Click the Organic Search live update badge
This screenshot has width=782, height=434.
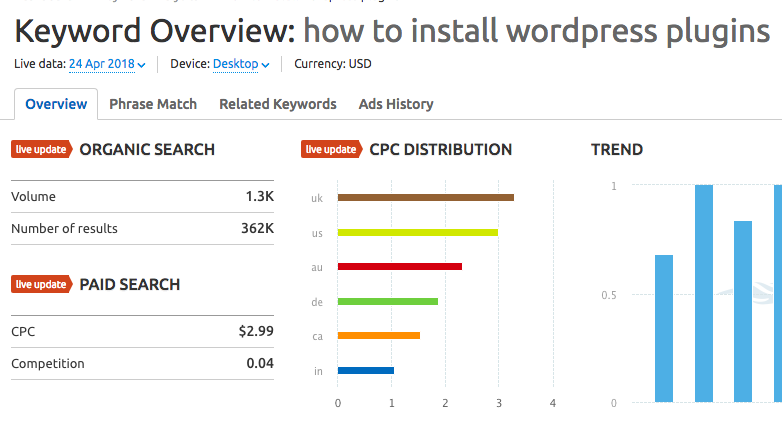point(42,150)
